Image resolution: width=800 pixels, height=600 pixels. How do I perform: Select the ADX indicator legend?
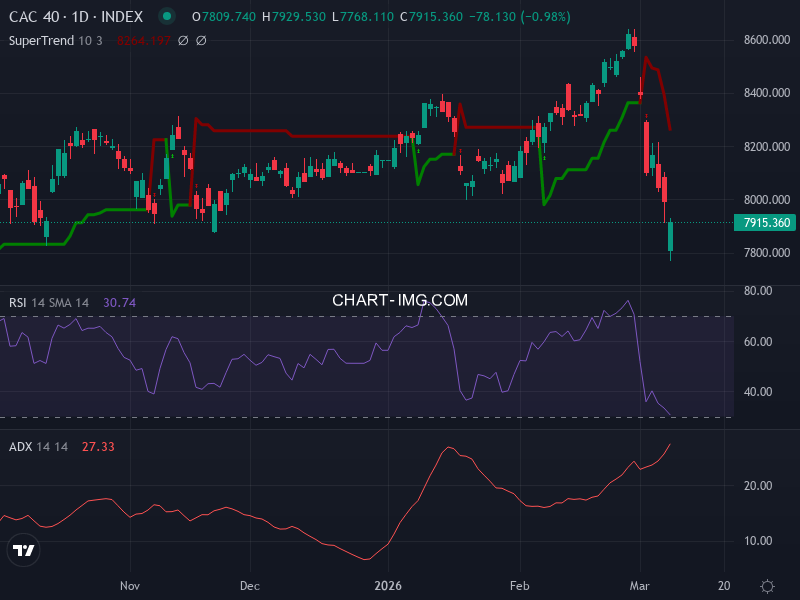click(x=20, y=448)
